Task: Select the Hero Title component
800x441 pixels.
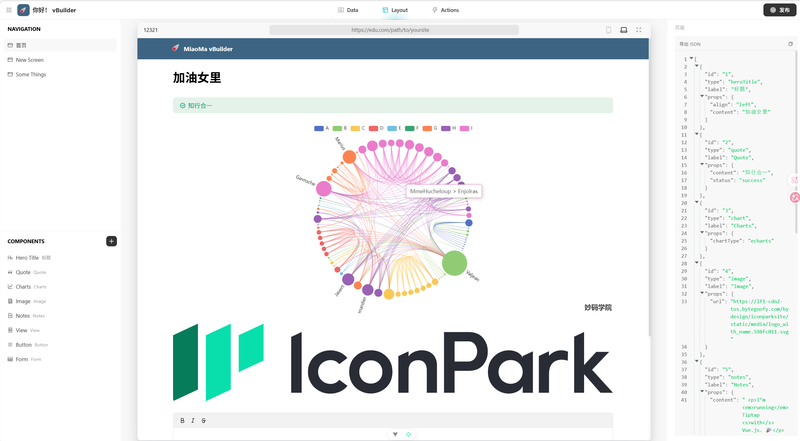Action: pyautogui.click(x=29, y=258)
